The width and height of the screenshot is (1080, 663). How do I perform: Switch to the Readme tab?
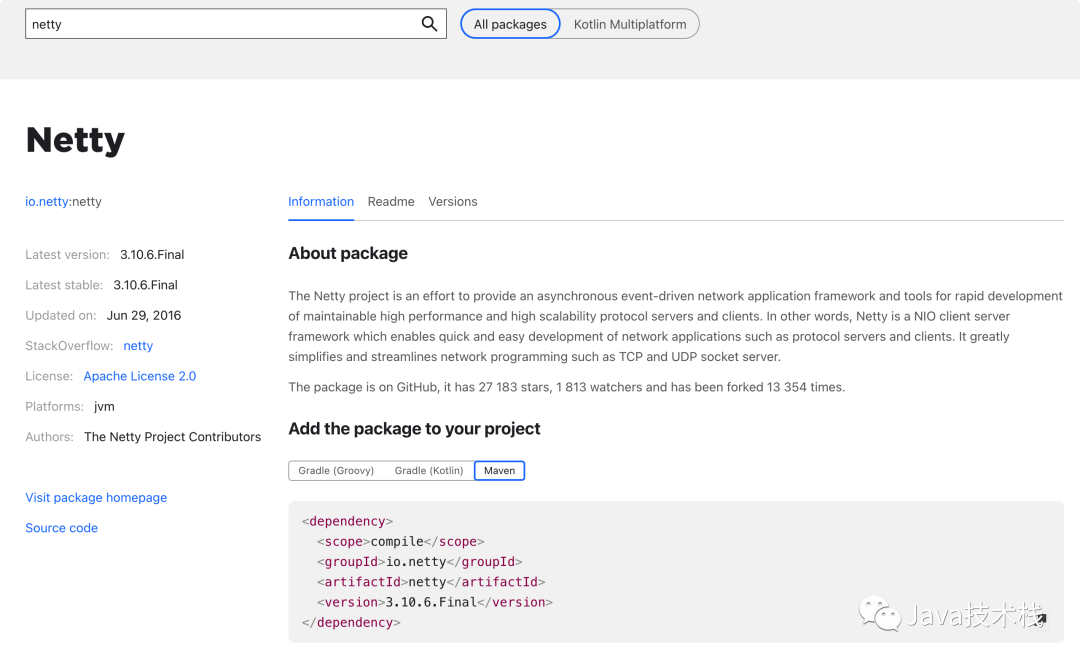click(391, 202)
